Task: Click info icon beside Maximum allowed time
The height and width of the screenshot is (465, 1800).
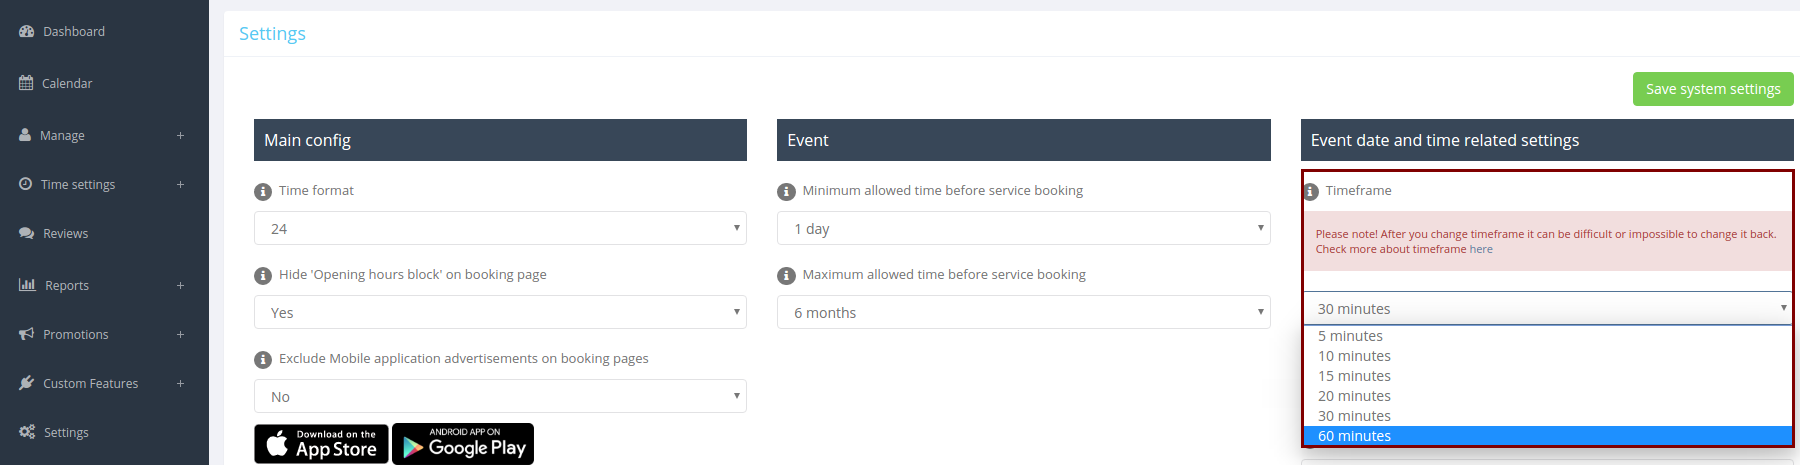Action: tap(787, 275)
